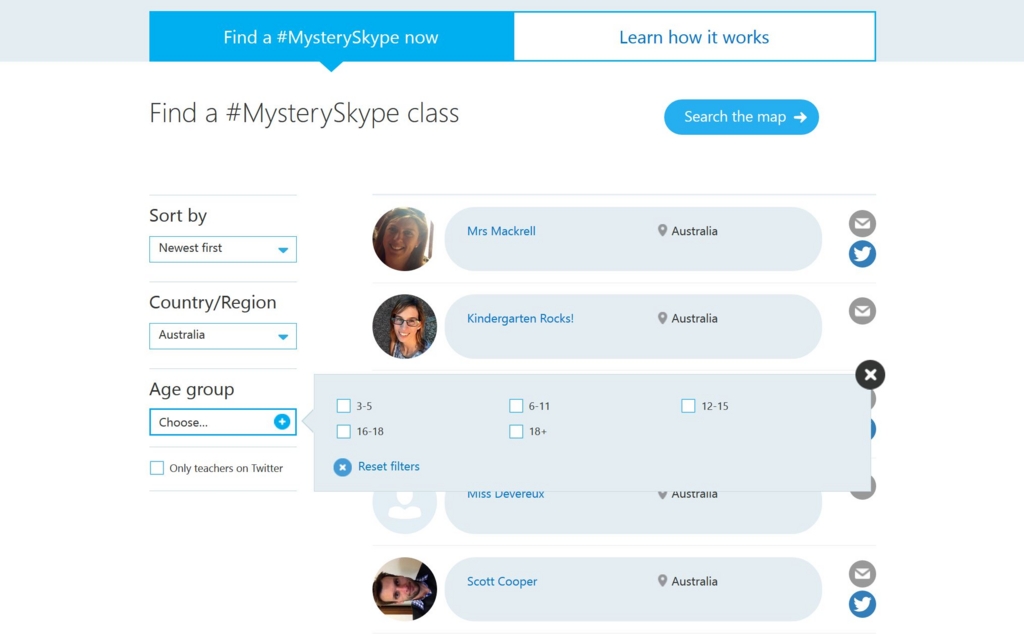Open Mrs Mackrell's Twitter icon

pos(862,253)
